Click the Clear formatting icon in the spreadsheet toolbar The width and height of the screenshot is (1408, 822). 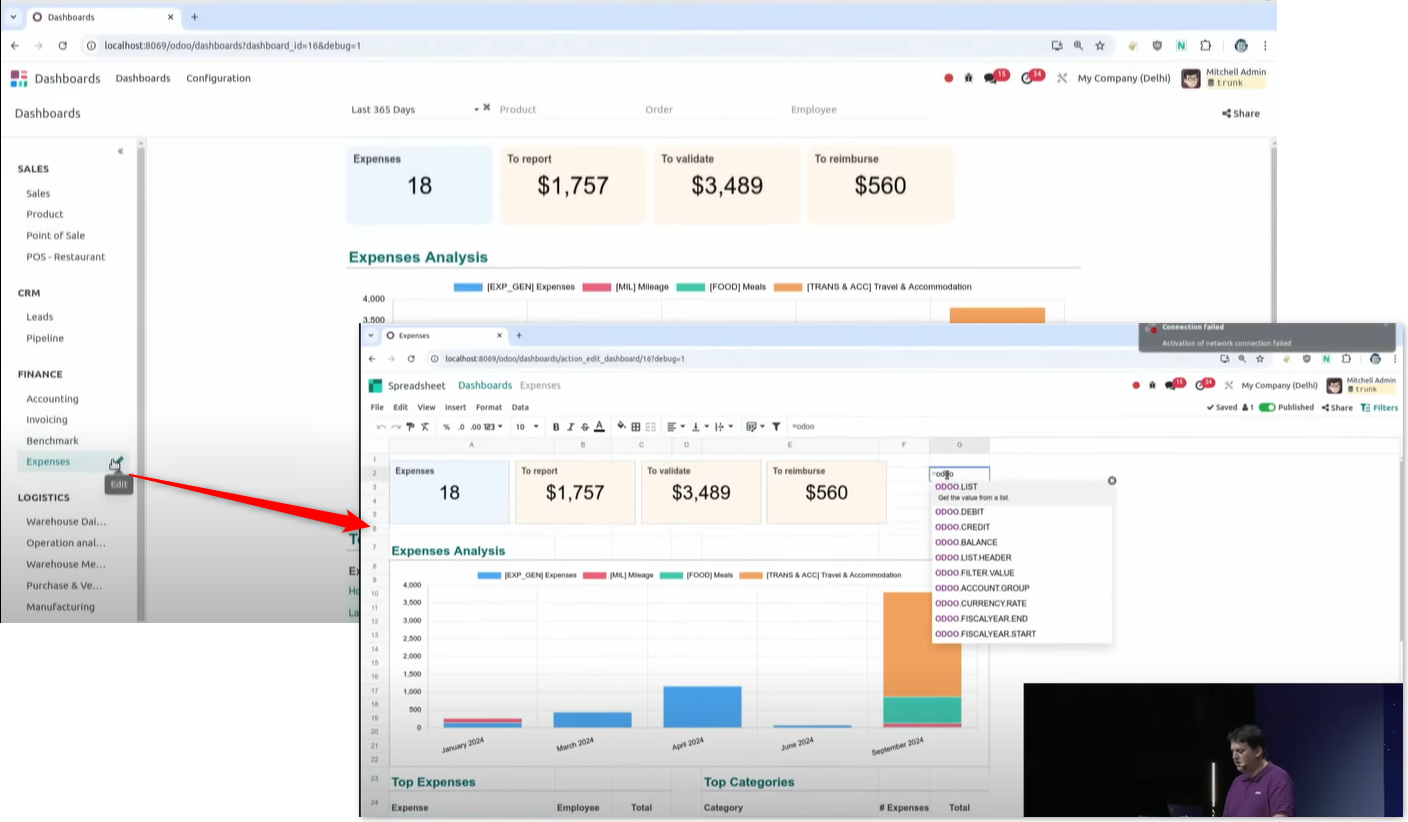coord(424,427)
